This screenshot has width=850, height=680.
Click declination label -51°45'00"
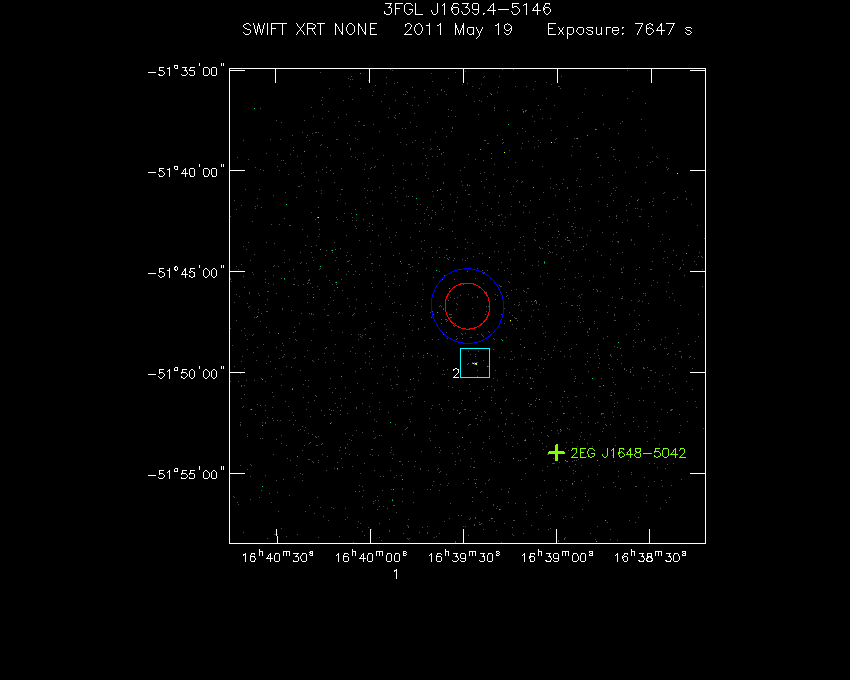tap(186, 272)
